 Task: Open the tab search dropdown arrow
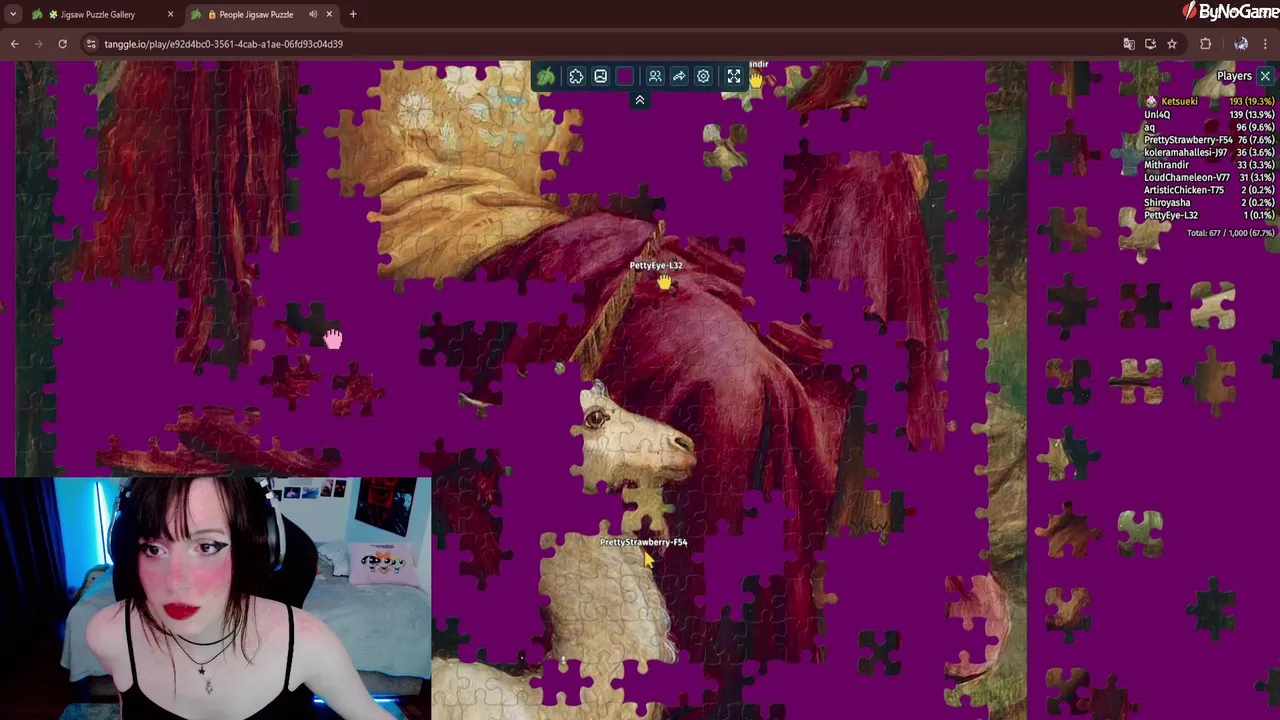12,14
